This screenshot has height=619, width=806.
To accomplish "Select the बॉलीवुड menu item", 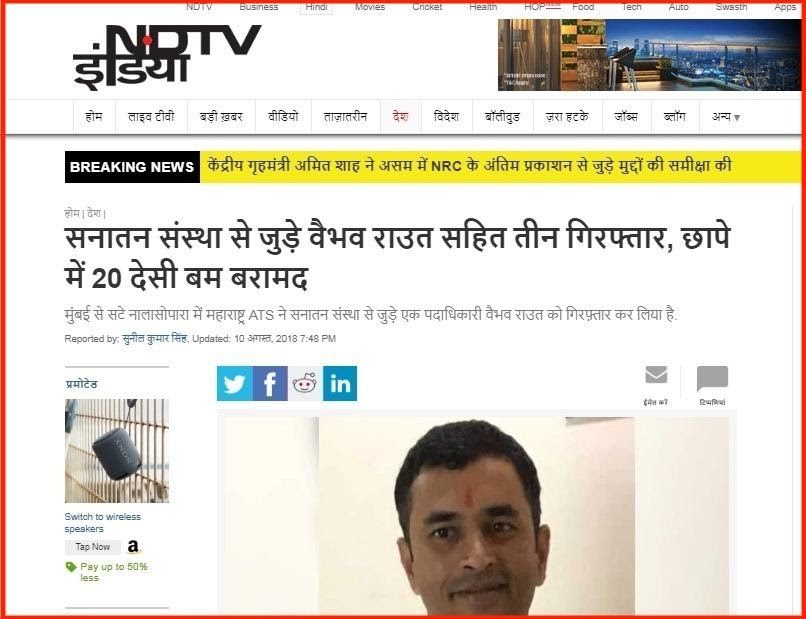I will coord(502,117).
